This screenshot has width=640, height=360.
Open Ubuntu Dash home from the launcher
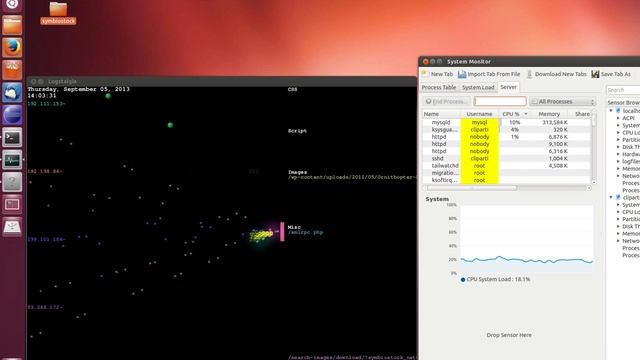tap(12, 4)
